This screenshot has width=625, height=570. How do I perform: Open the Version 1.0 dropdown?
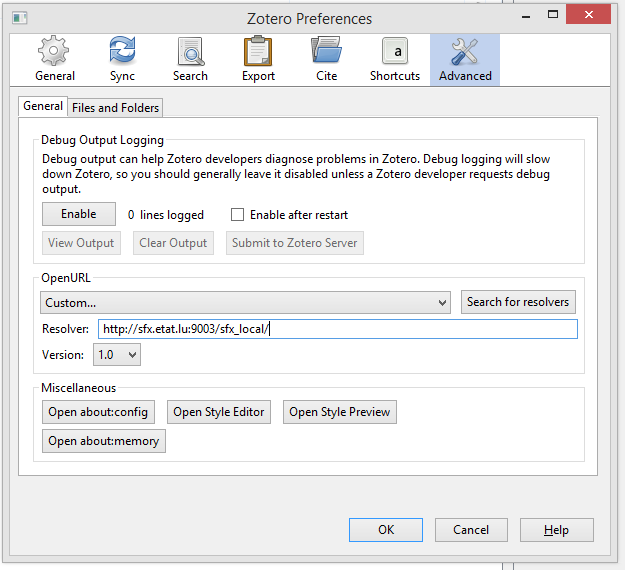pos(117,355)
